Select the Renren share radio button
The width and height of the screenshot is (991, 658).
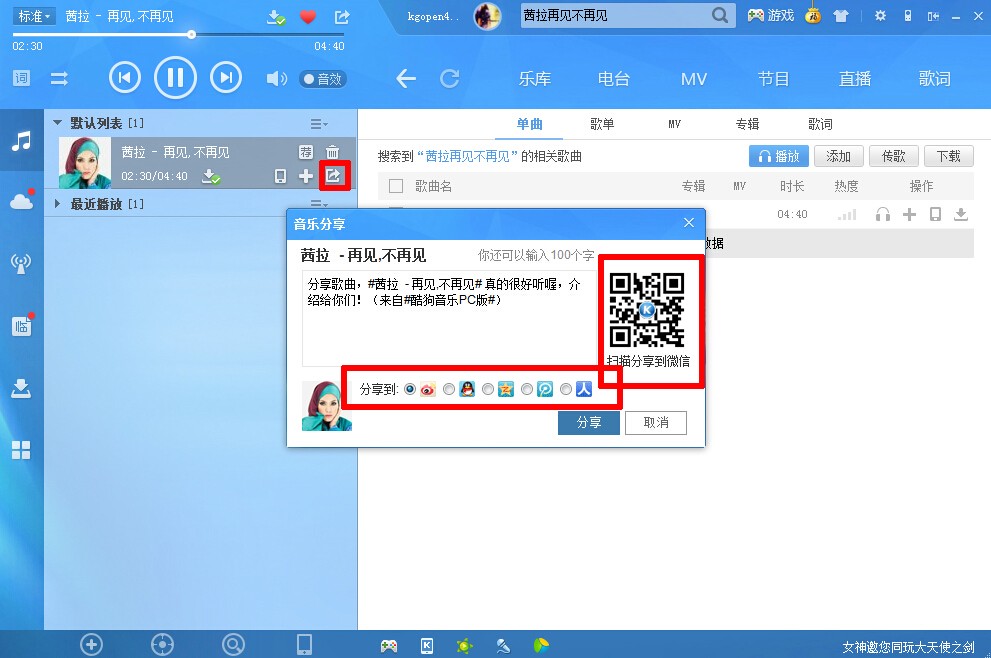(566, 389)
